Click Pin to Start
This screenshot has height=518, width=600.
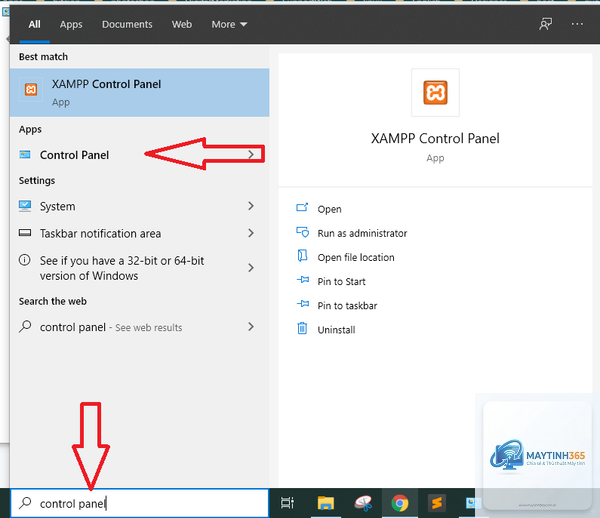click(x=341, y=282)
